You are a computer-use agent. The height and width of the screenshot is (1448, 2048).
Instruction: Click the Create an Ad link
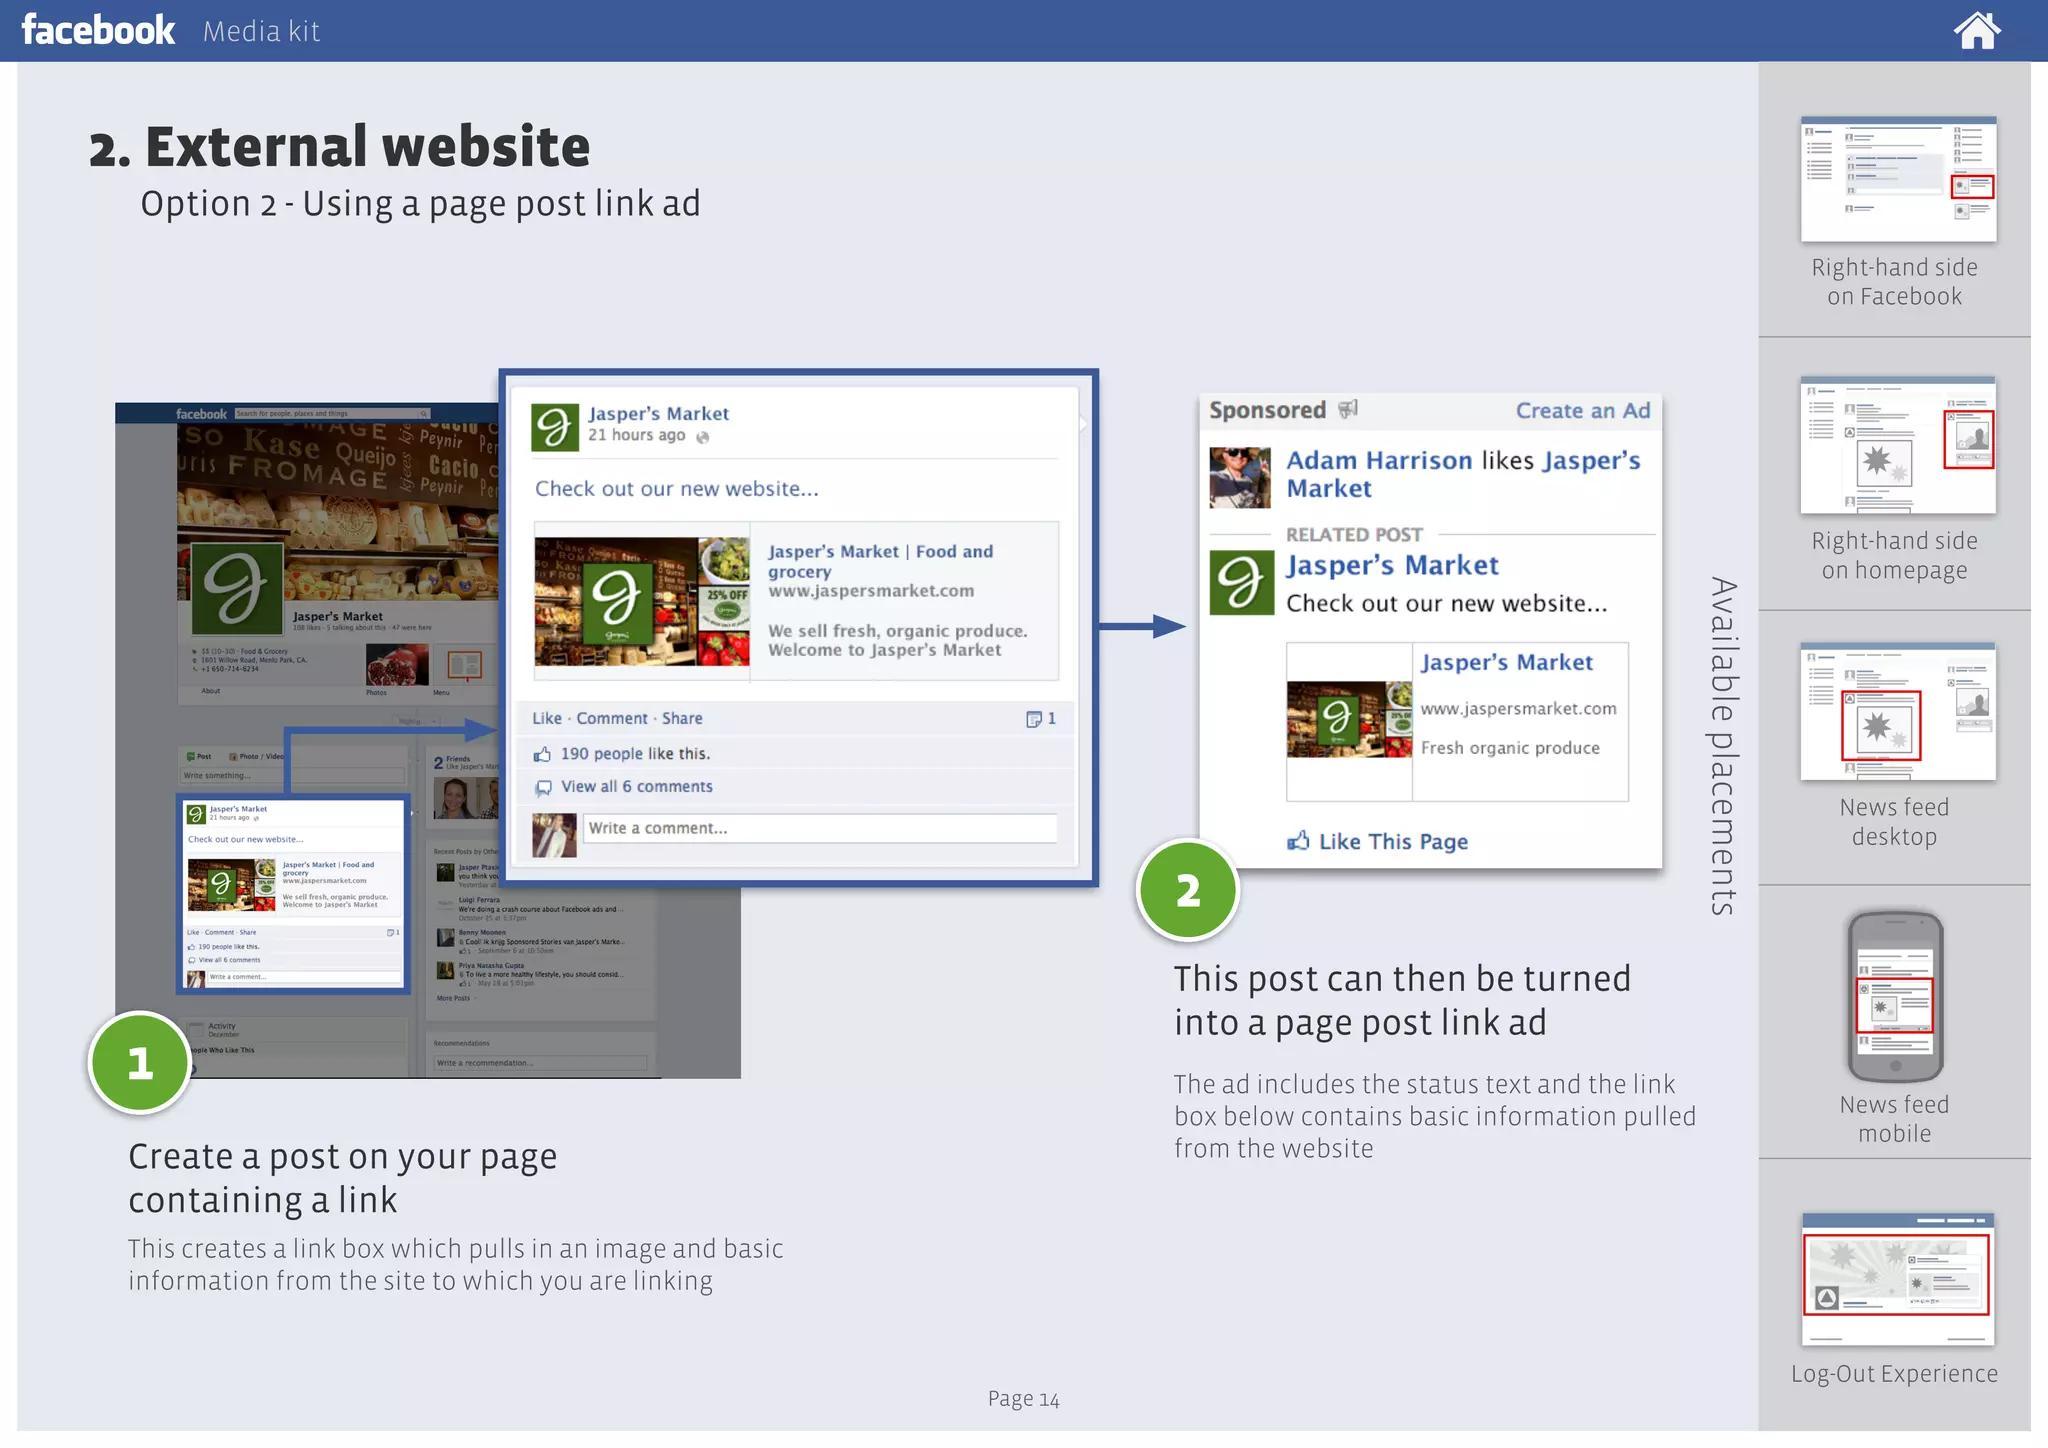(x=1582, y=410)
